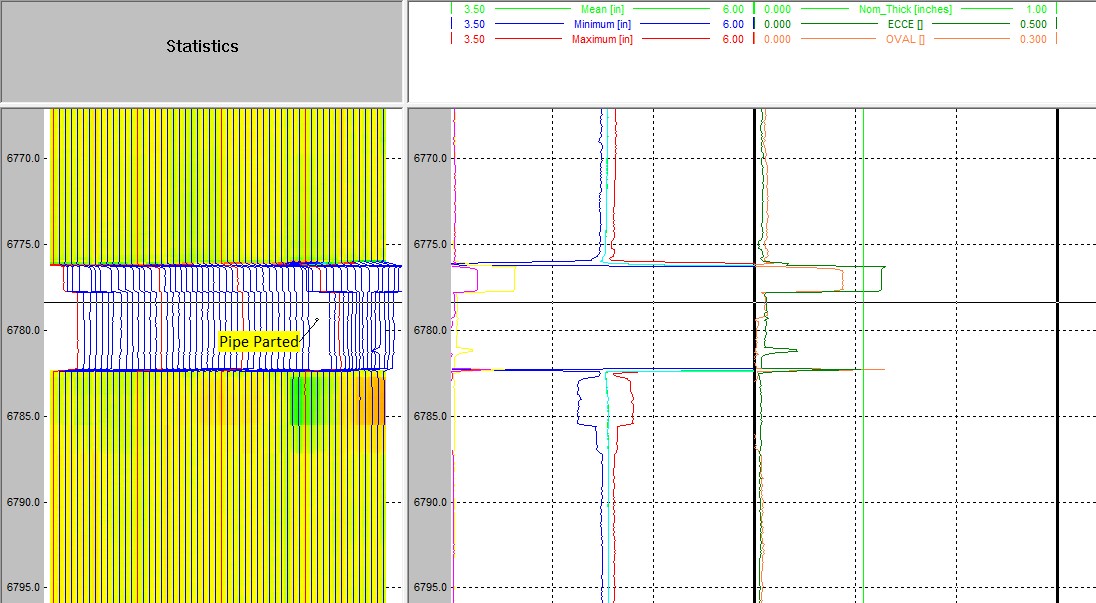Click the depth label 6795.0
This screenshot has height=603, width=1096.
coord(23,588)
